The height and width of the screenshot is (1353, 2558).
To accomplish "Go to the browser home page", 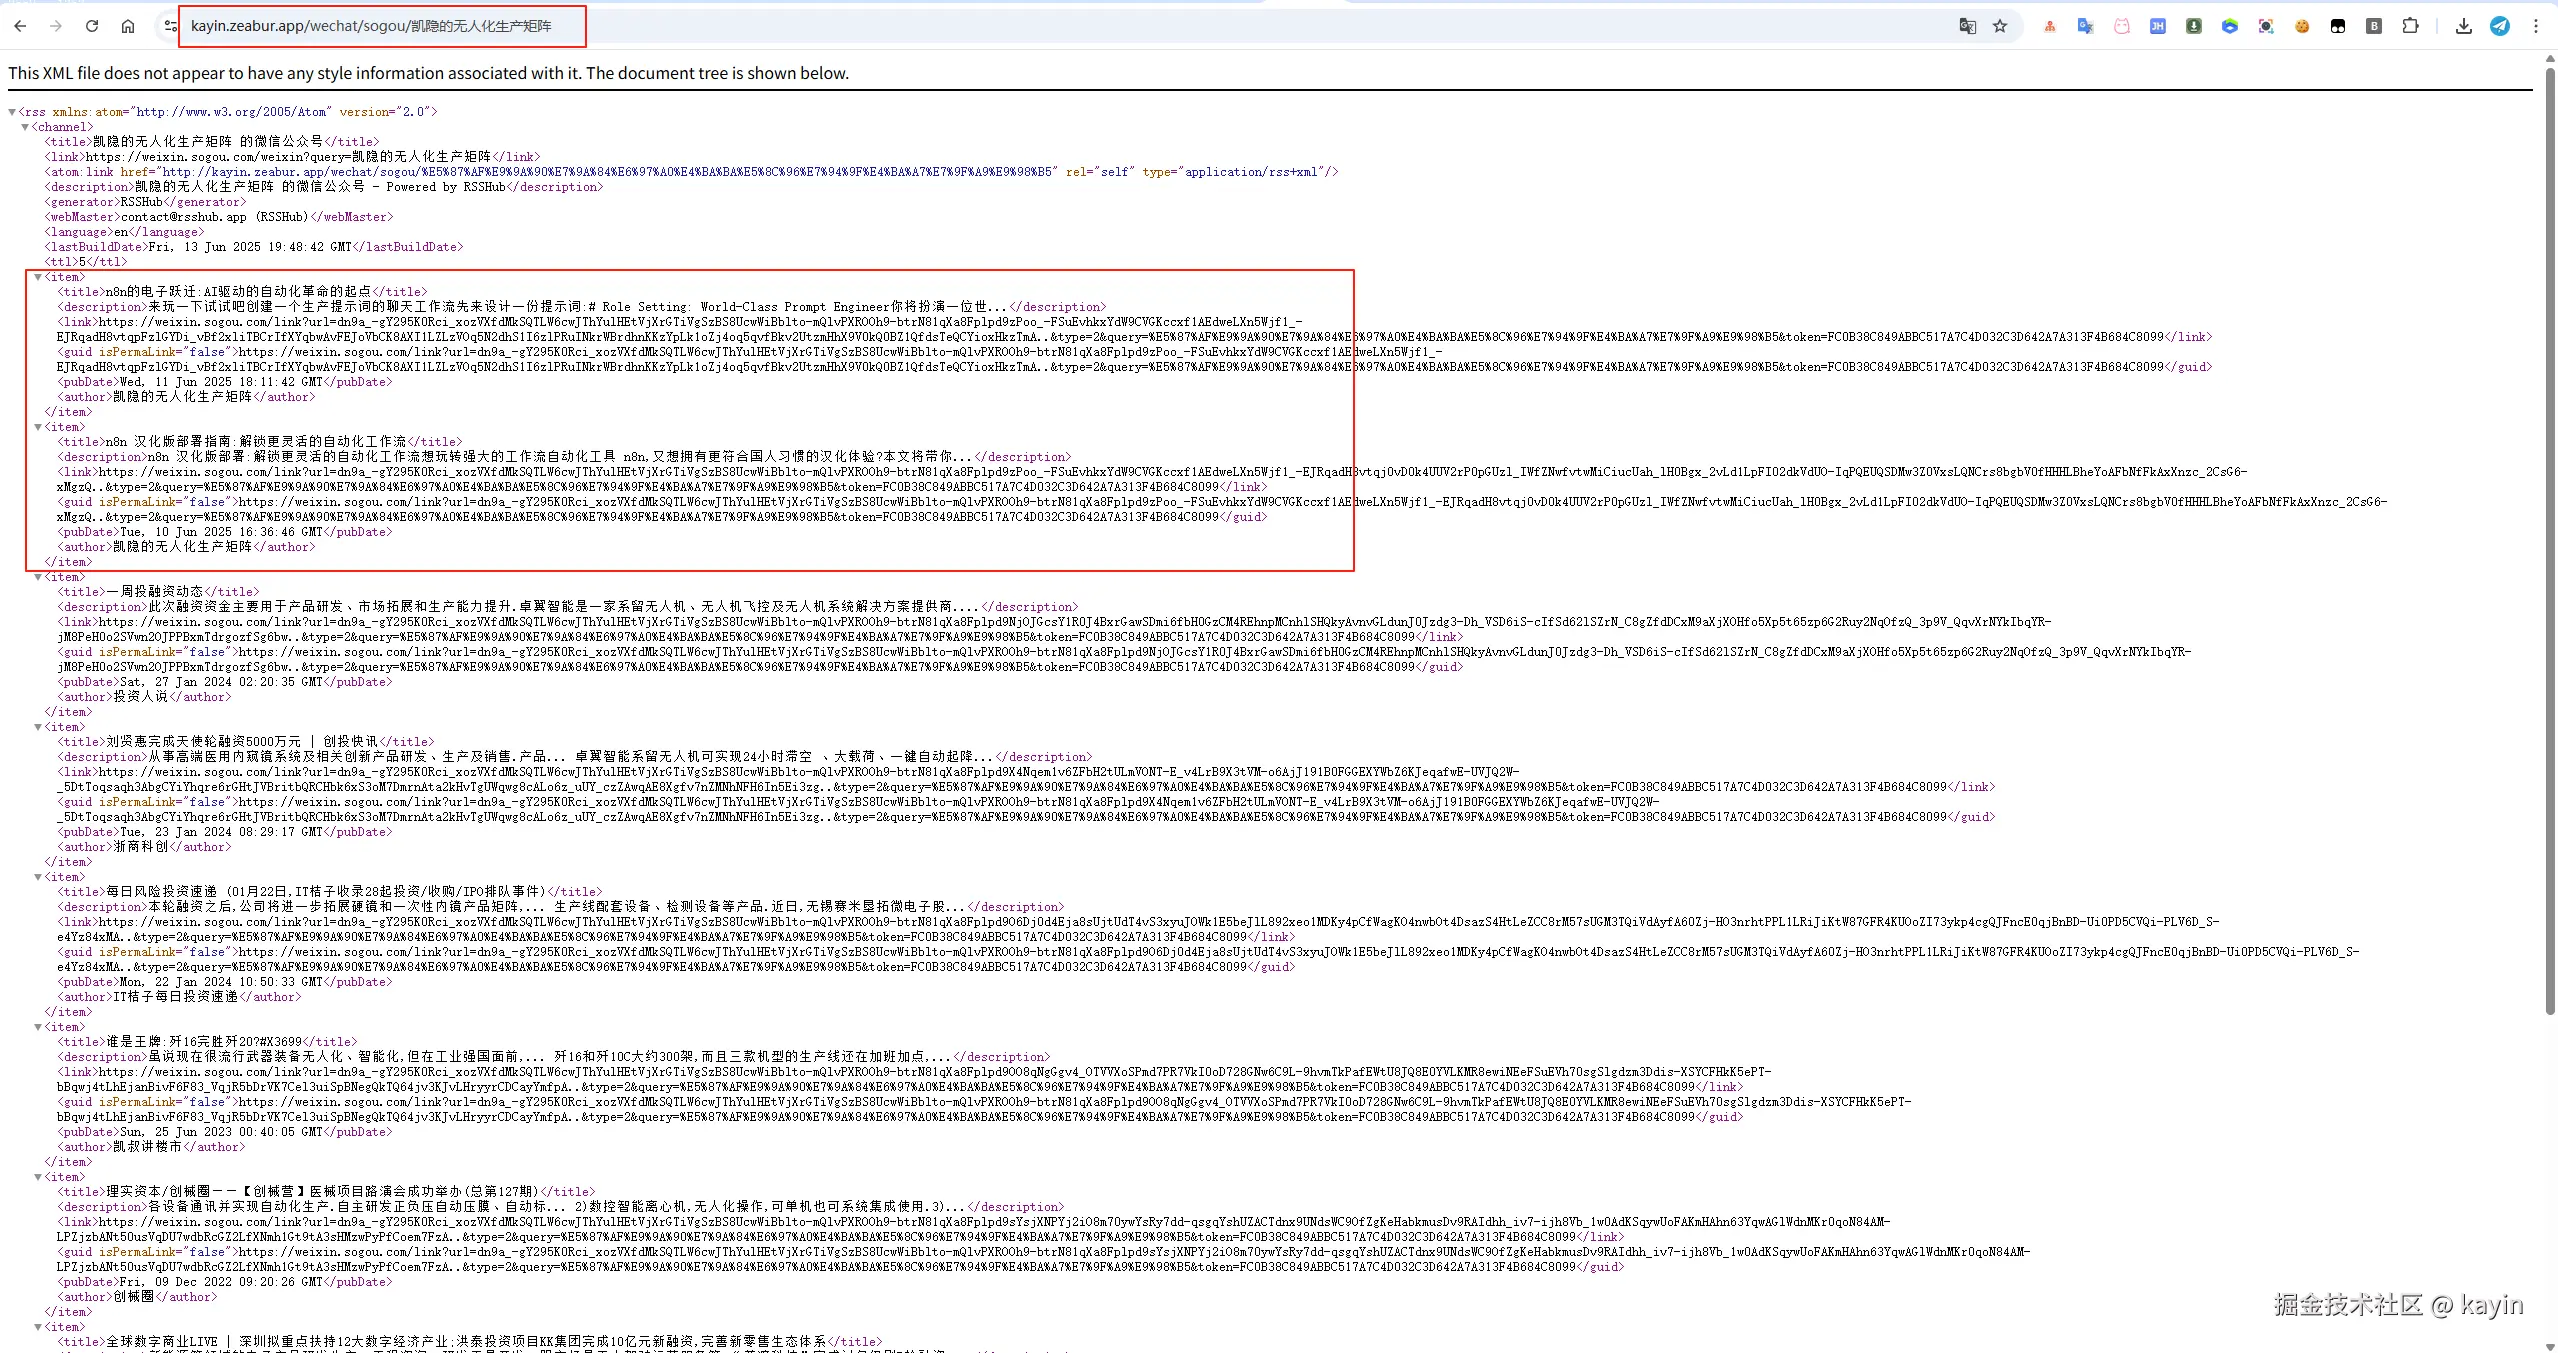I will point(128,26).
